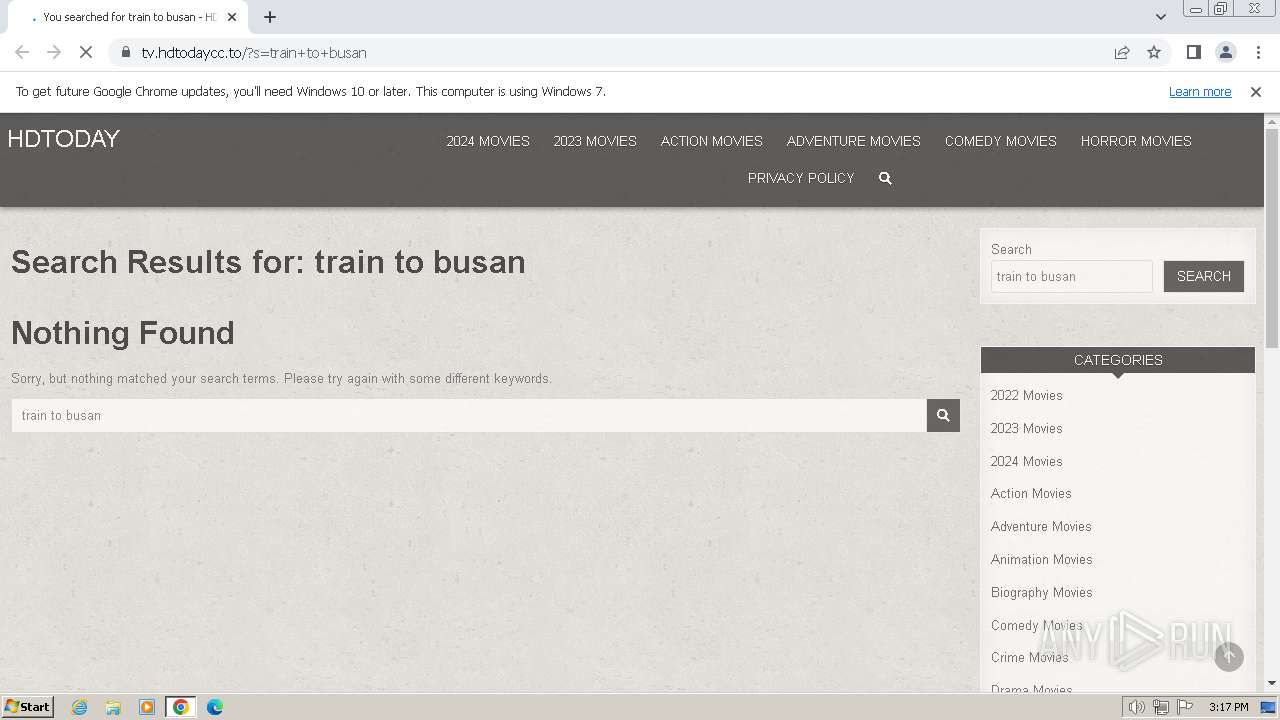Open the Adventure Movies category link
Screen dimensions: 1280x720
1041,526
